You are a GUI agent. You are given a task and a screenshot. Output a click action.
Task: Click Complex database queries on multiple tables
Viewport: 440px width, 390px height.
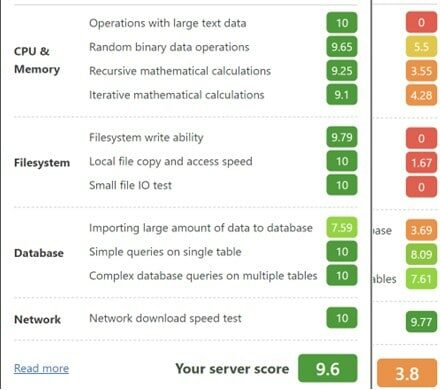203,276
